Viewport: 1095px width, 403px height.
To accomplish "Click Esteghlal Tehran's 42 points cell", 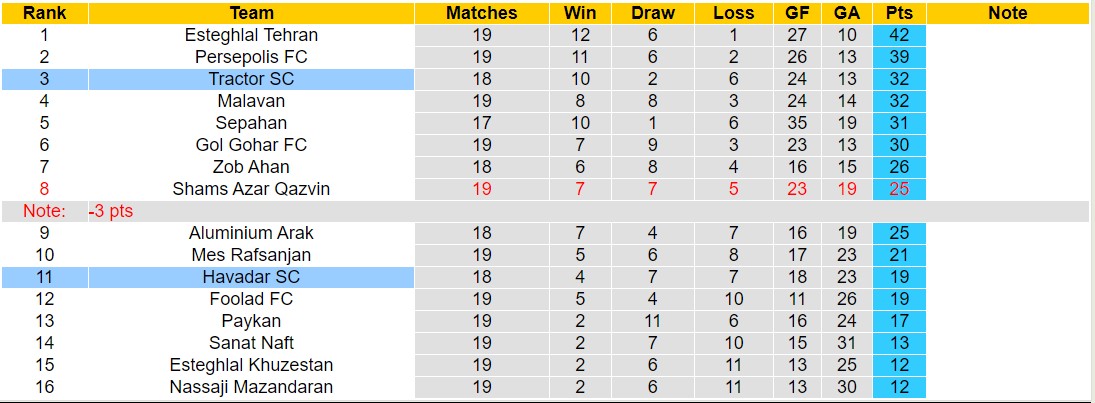I will coord(899,35).
